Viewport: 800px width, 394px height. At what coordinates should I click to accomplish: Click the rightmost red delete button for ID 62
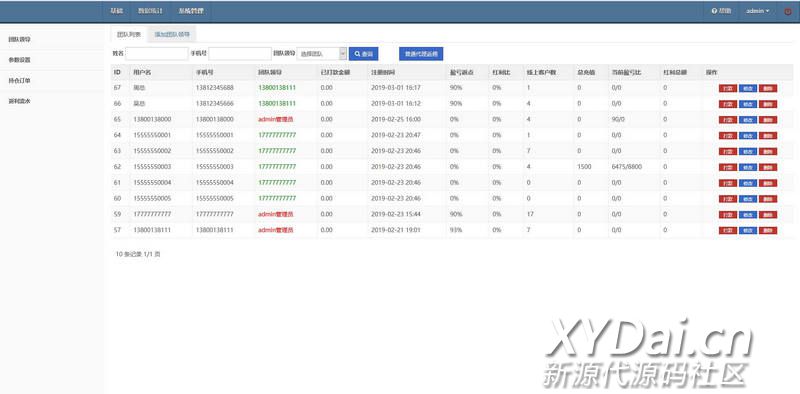coord(768,167)
